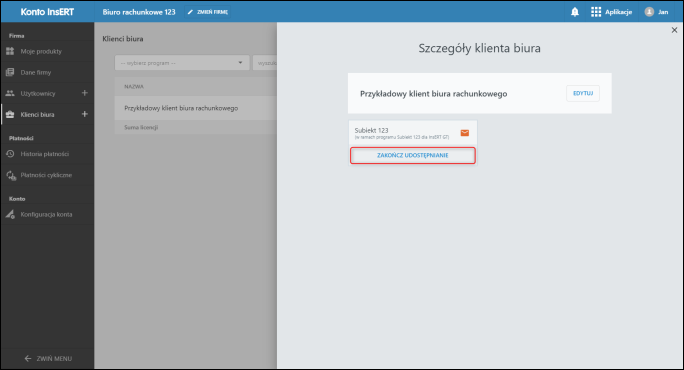This screenshot has width=684, height=370.
Task: Open the notifications bell
Action: (x=575, y=12)
